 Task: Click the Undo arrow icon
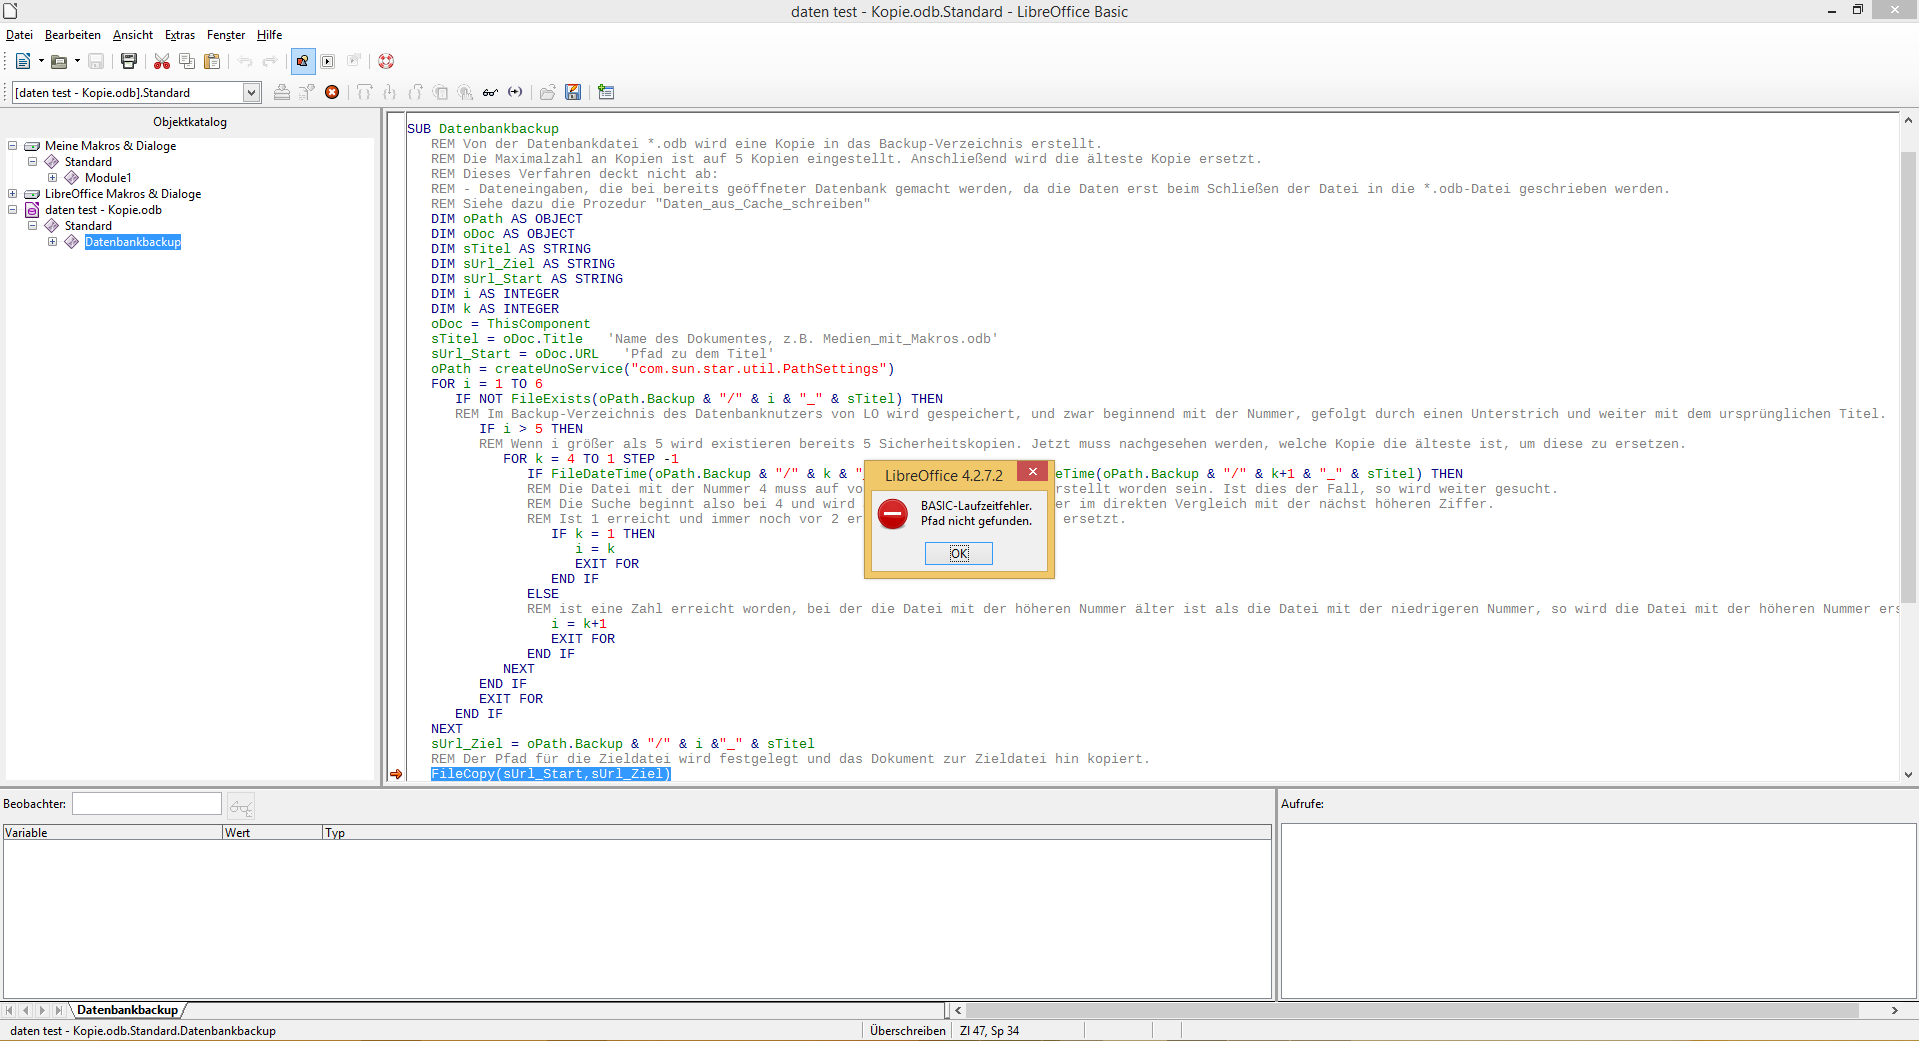[245, 61]
